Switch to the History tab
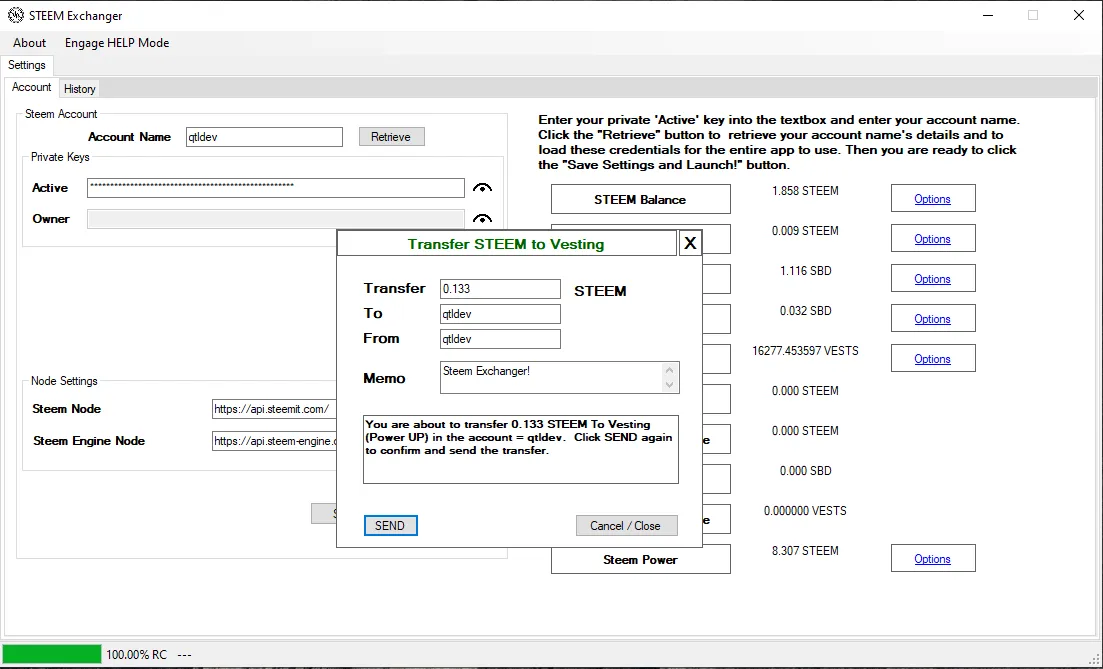Viewport: 1103px width, 669px height. 79,89
